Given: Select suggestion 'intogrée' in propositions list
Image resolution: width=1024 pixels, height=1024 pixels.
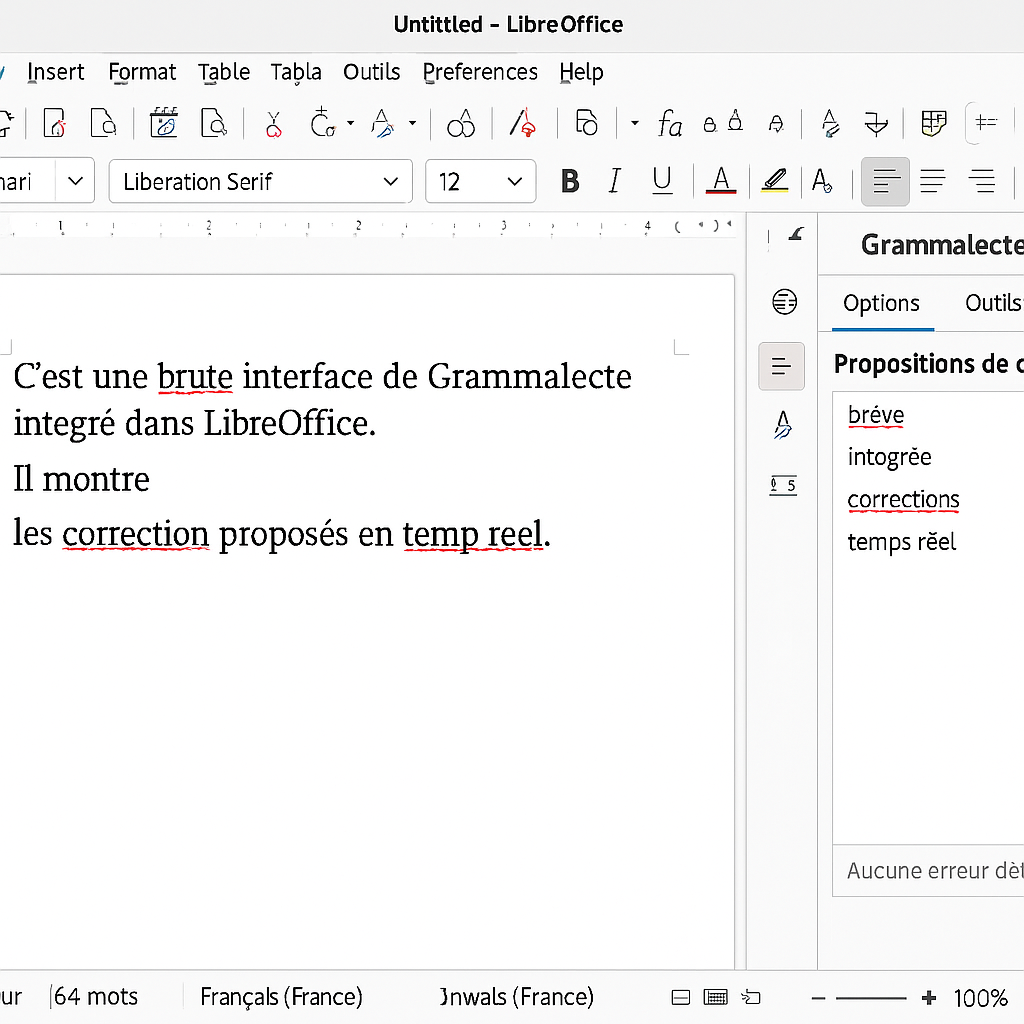Looking at the screenshot, I should pyautogui.click(x=889, y=457).
